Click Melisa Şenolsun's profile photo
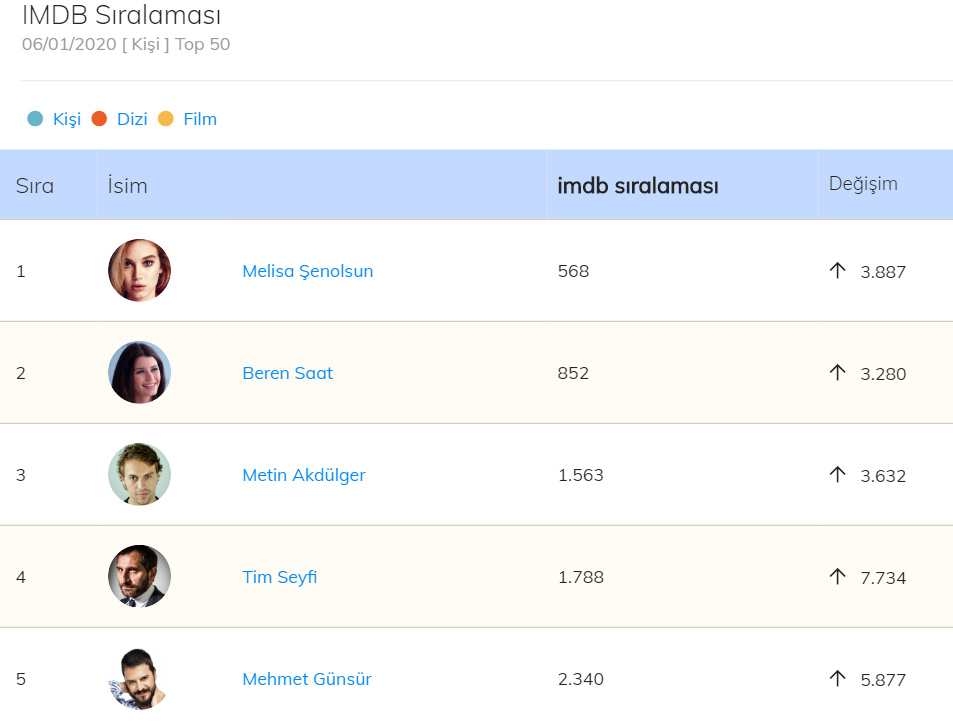Viewport: 953px width, 725px height. 139,270
